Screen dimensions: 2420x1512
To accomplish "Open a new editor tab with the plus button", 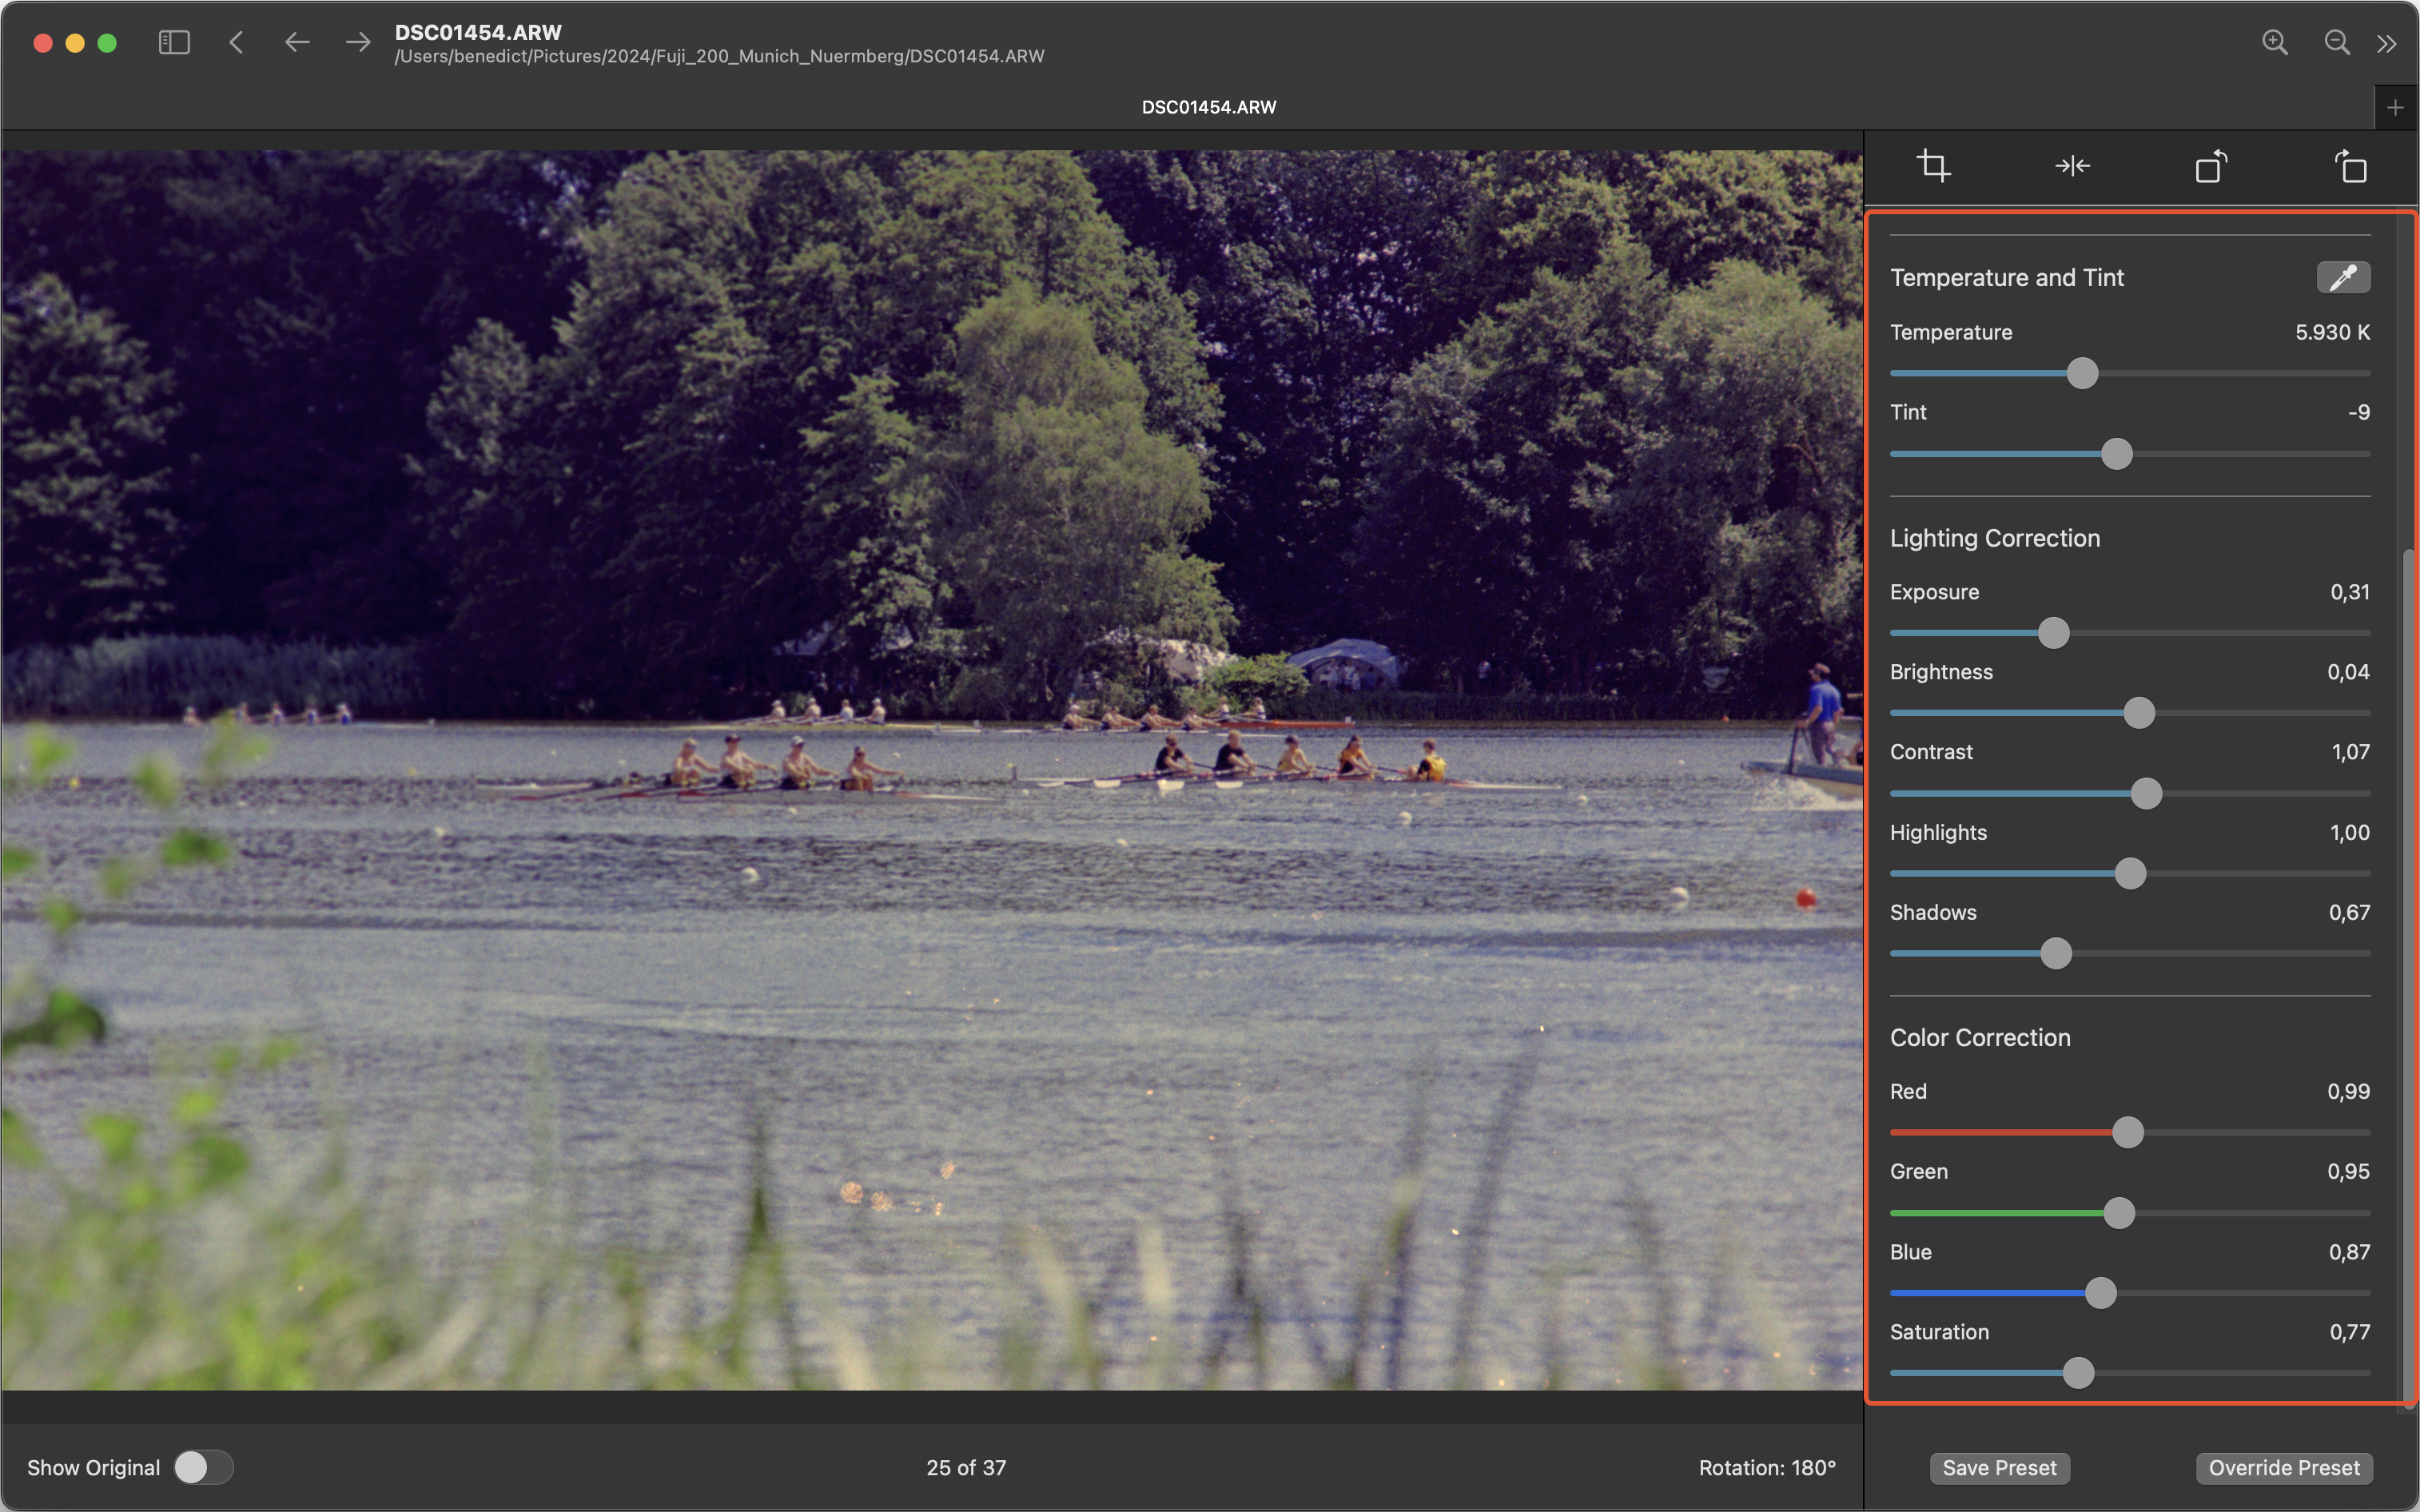I will coord(2395,107).
